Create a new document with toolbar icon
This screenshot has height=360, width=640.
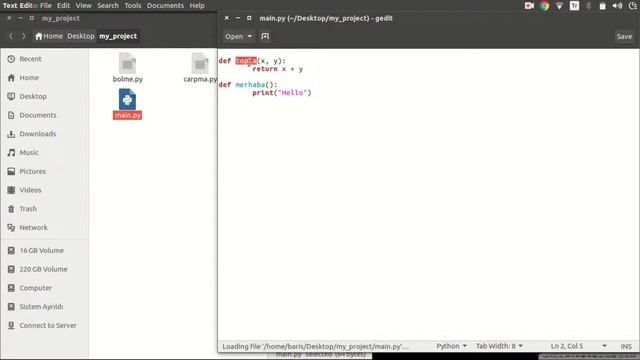click(265, 36)
